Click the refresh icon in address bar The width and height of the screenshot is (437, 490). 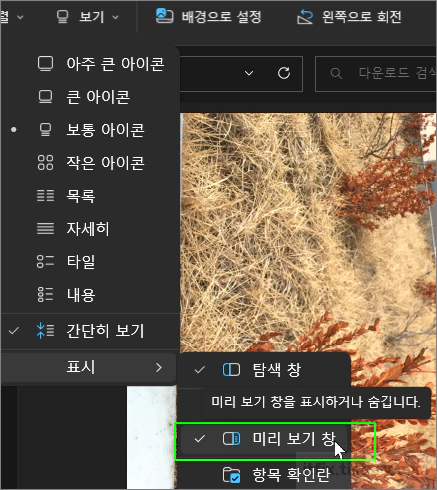(x=284, y=73)
